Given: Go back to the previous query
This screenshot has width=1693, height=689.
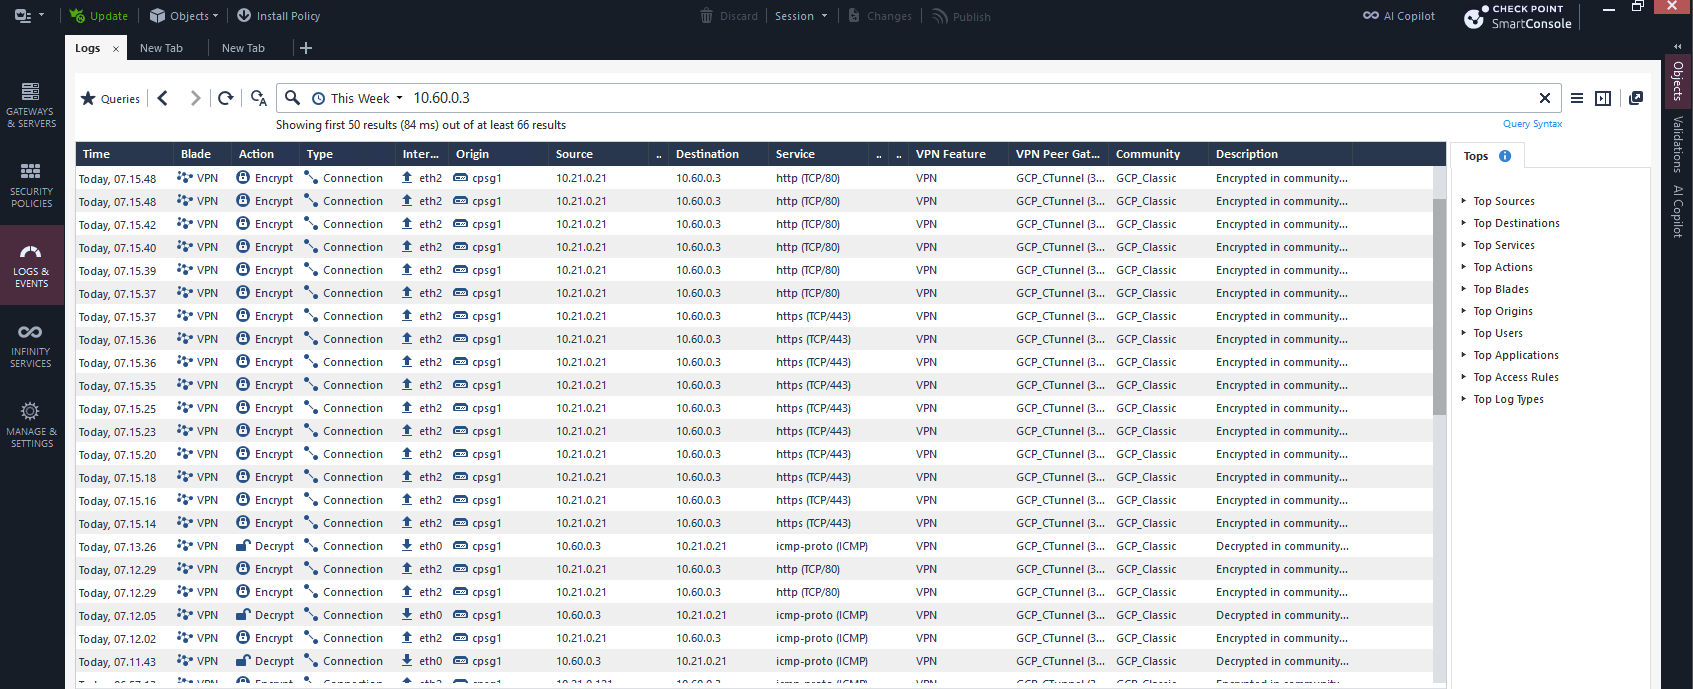Looking at the screenshot, I should point(163,98).
